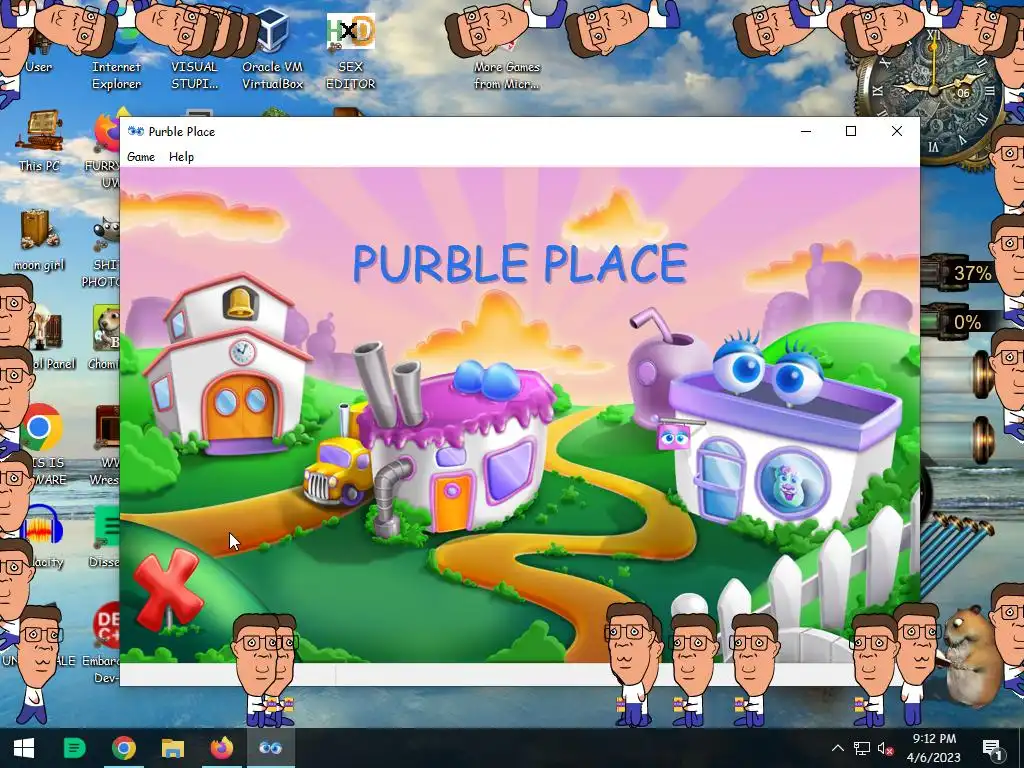This screenshot has height=768, width=1024.
Task: Select the SEX EDITOR hex editor icon
Action: tap(351, 52)
